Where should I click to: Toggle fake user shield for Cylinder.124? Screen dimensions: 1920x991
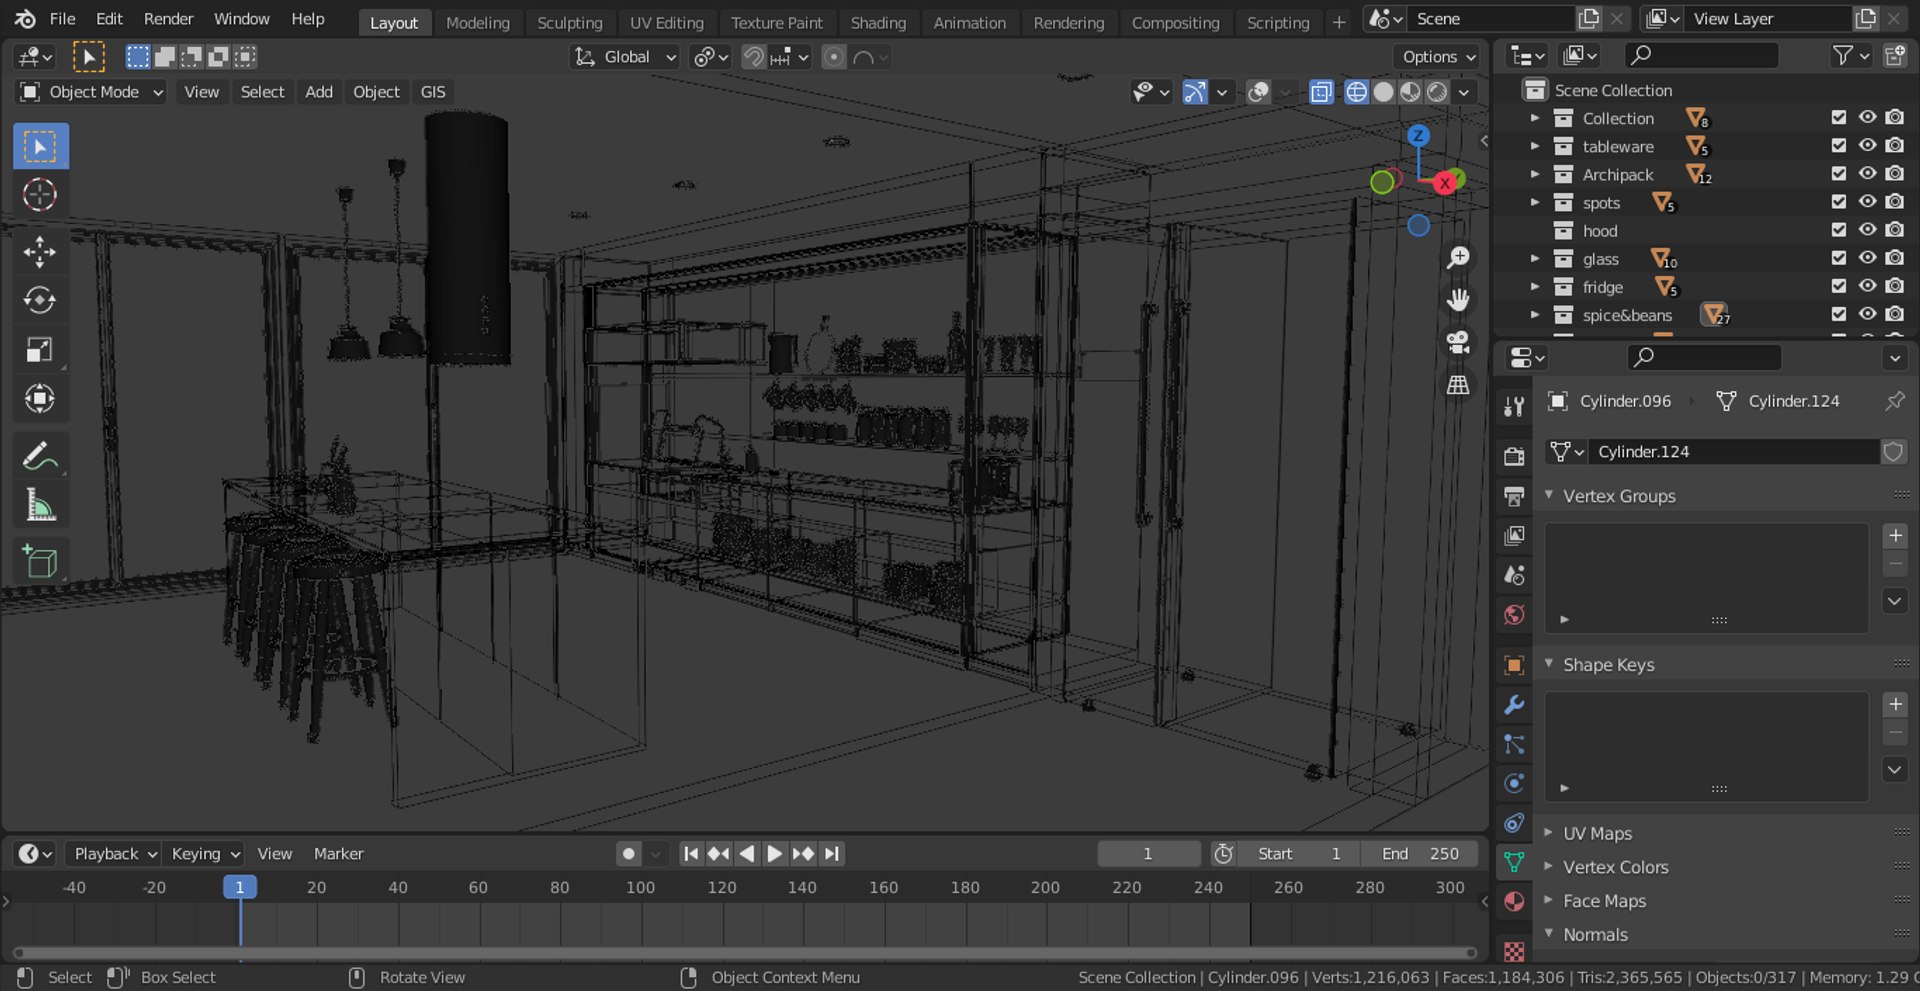[1893, 452]
